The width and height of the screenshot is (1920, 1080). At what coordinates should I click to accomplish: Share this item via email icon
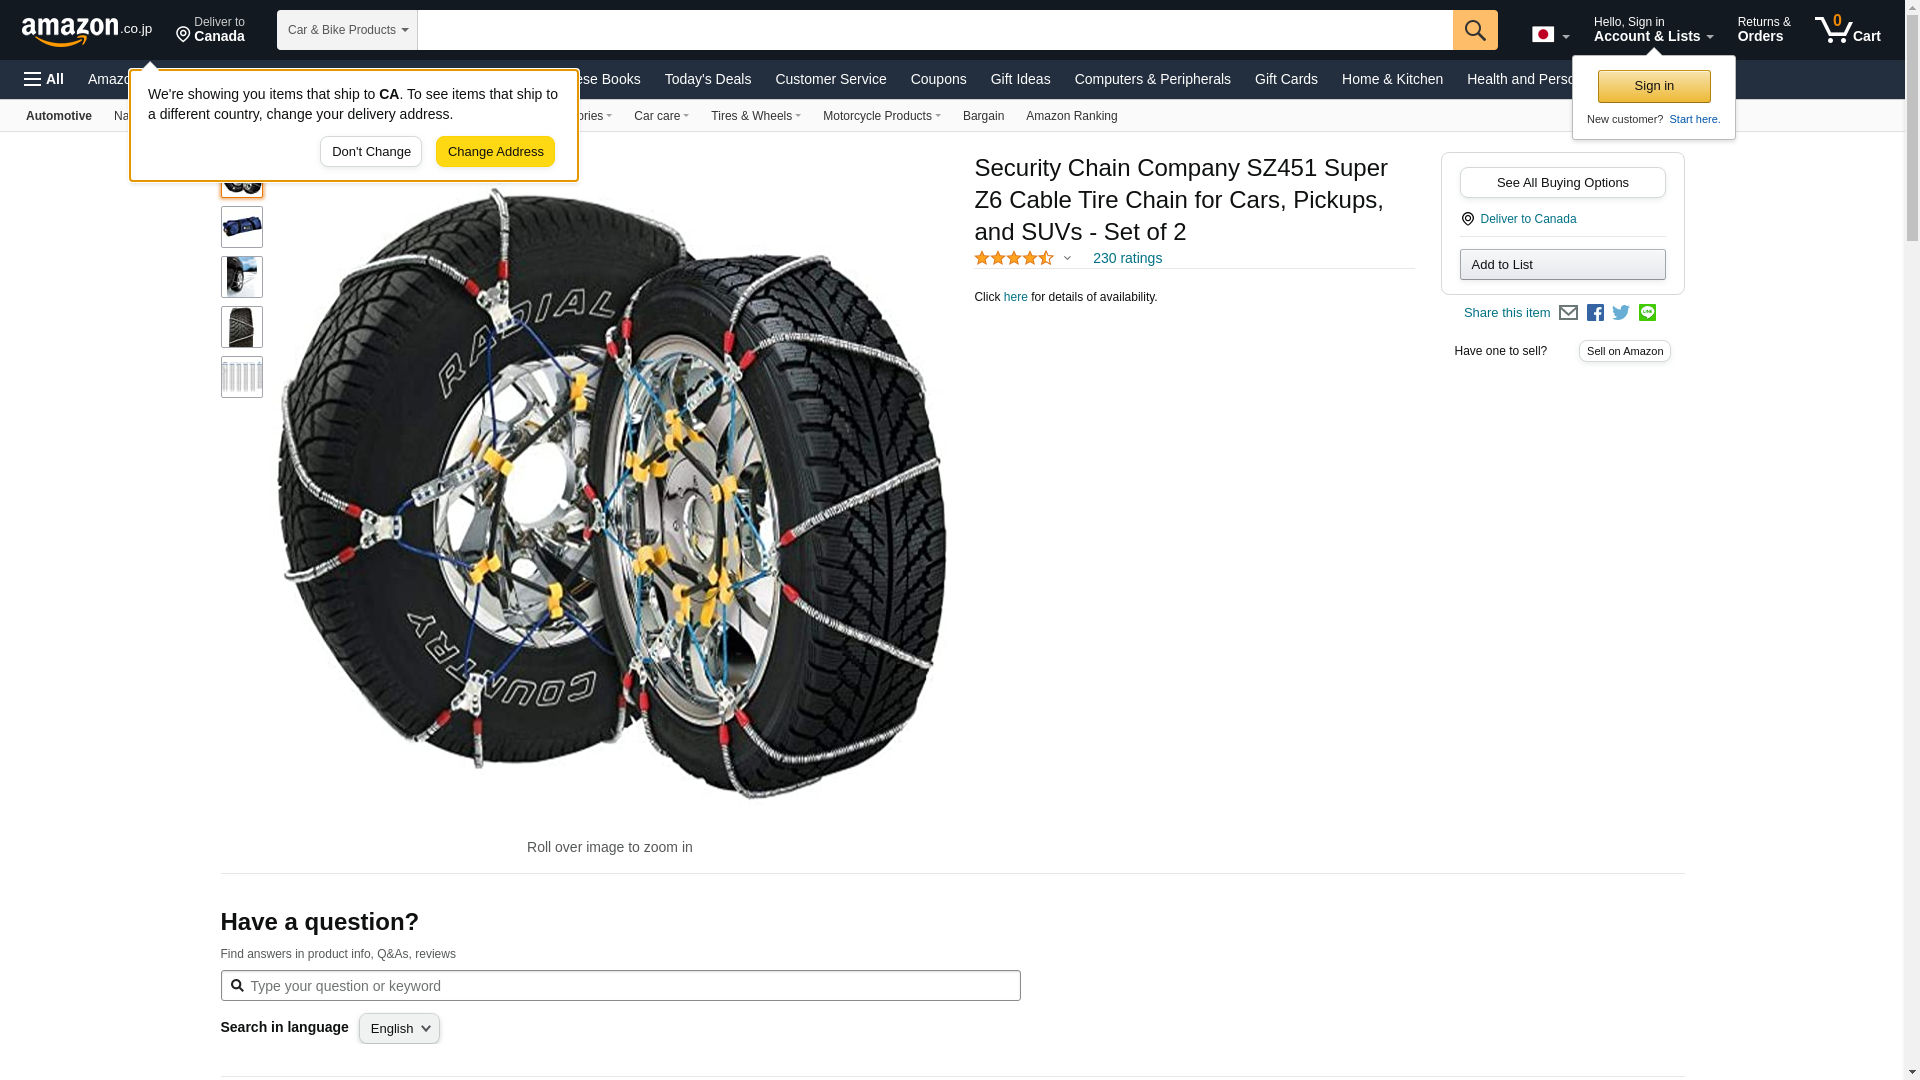coord(1568,313)
